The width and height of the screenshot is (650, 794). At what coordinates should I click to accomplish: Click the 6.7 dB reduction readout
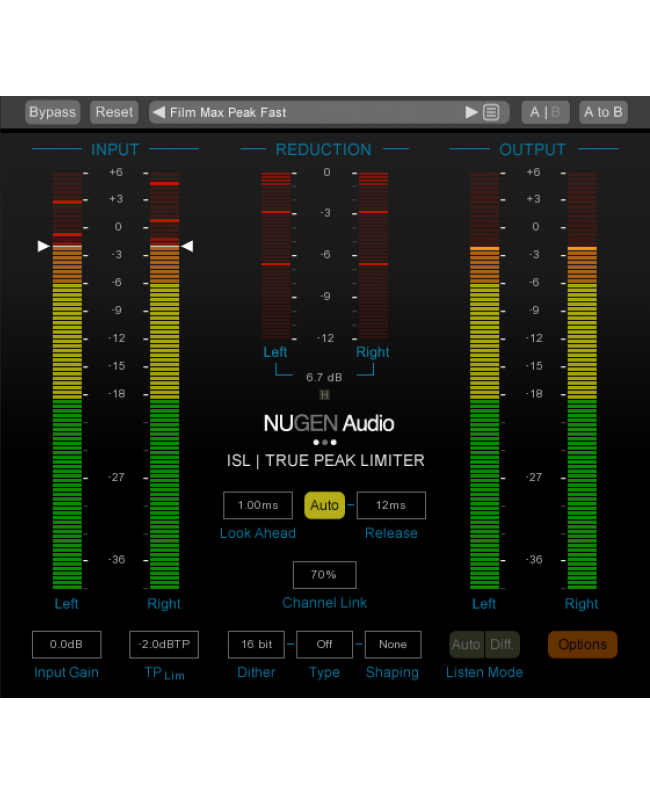(324, 377)
